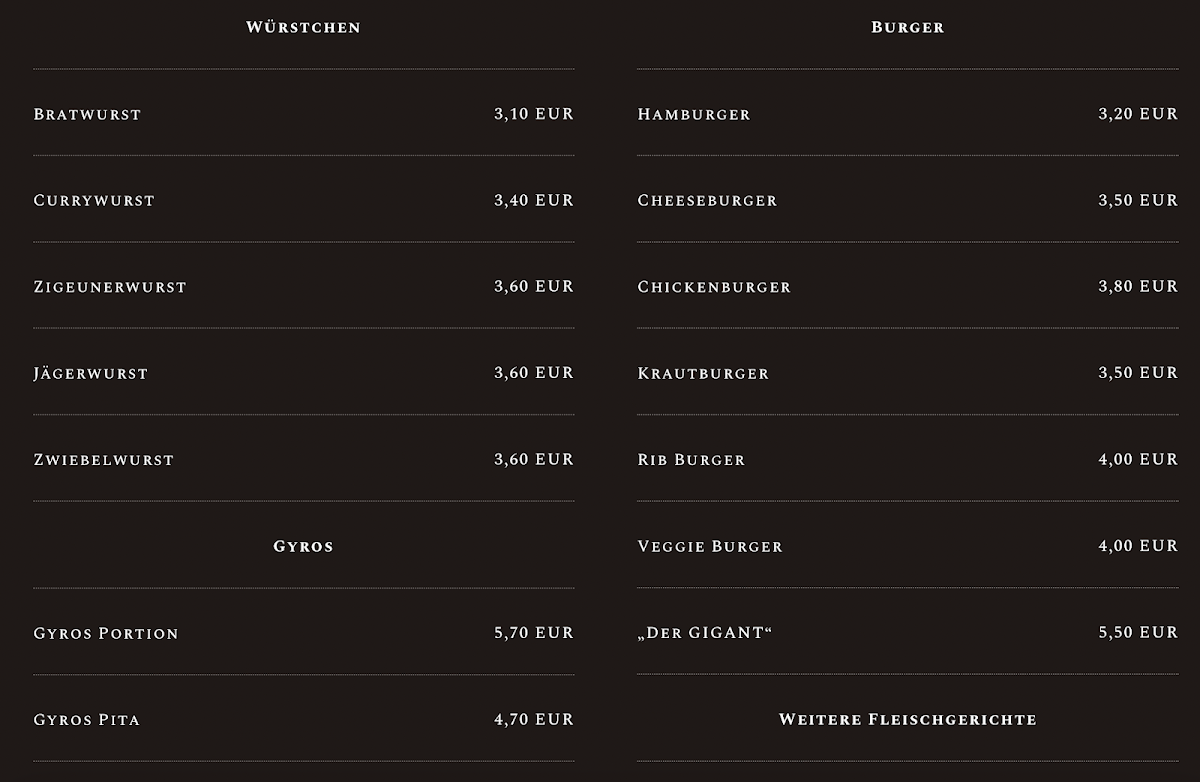Choose Zwiebelwurst from the menu
The image size is (1200, 782).
coord(104,460)
